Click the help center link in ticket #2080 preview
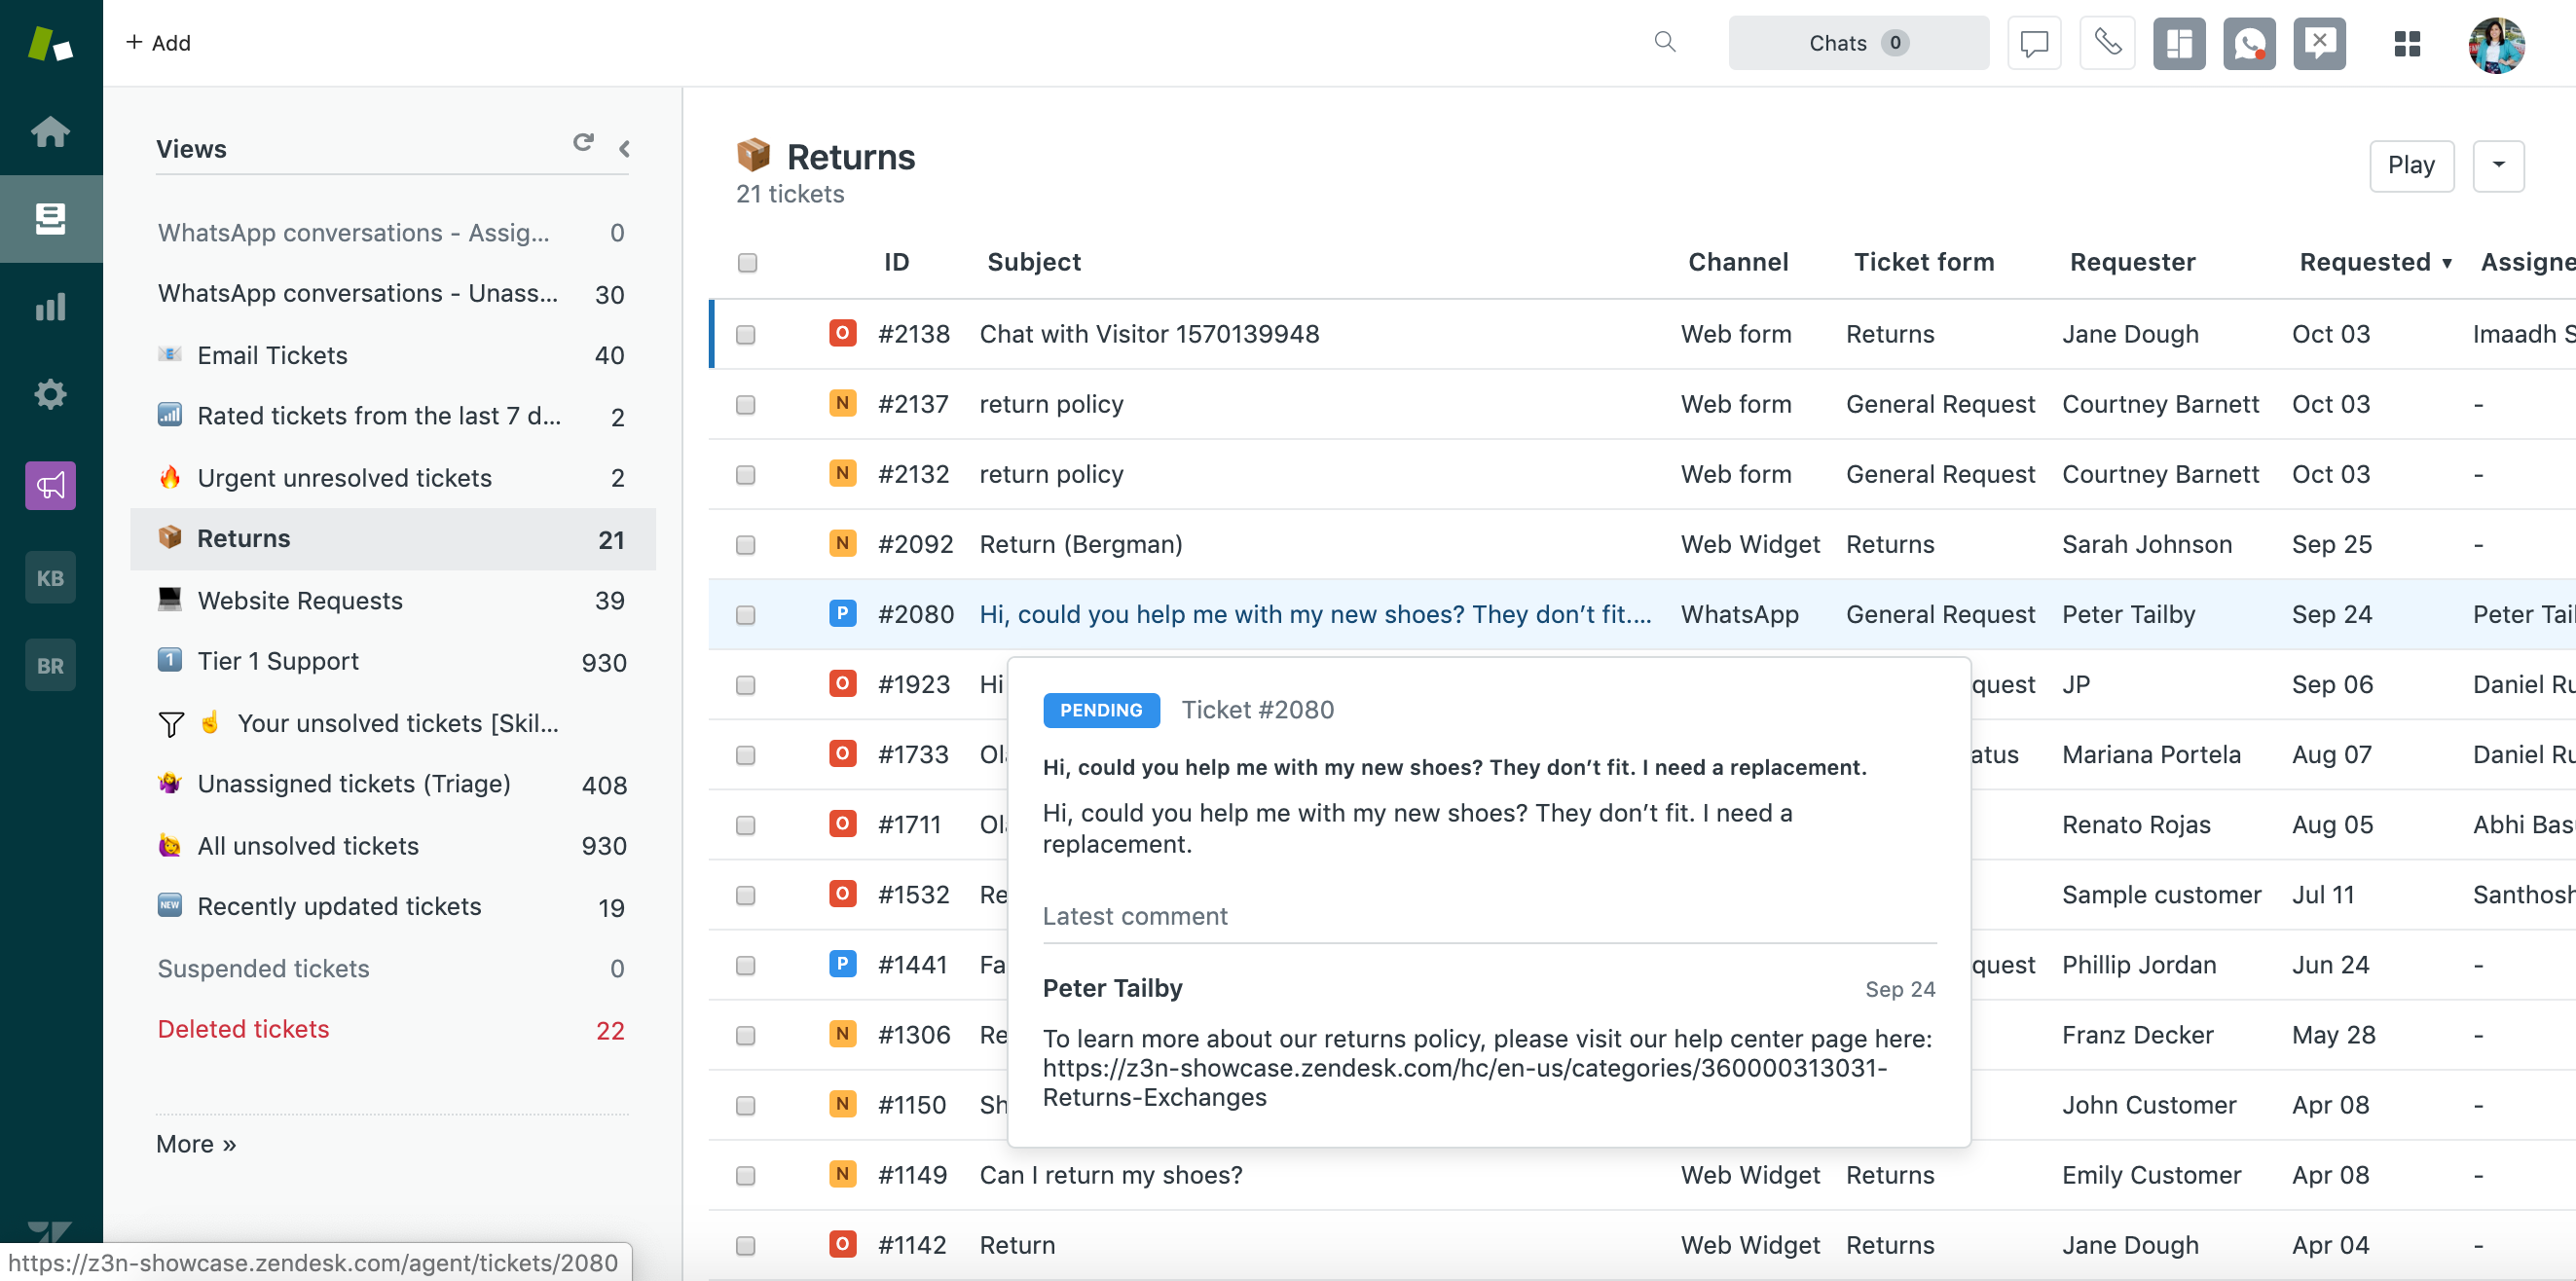Screen dimensions: 2576x1281 point(1462,1069)
